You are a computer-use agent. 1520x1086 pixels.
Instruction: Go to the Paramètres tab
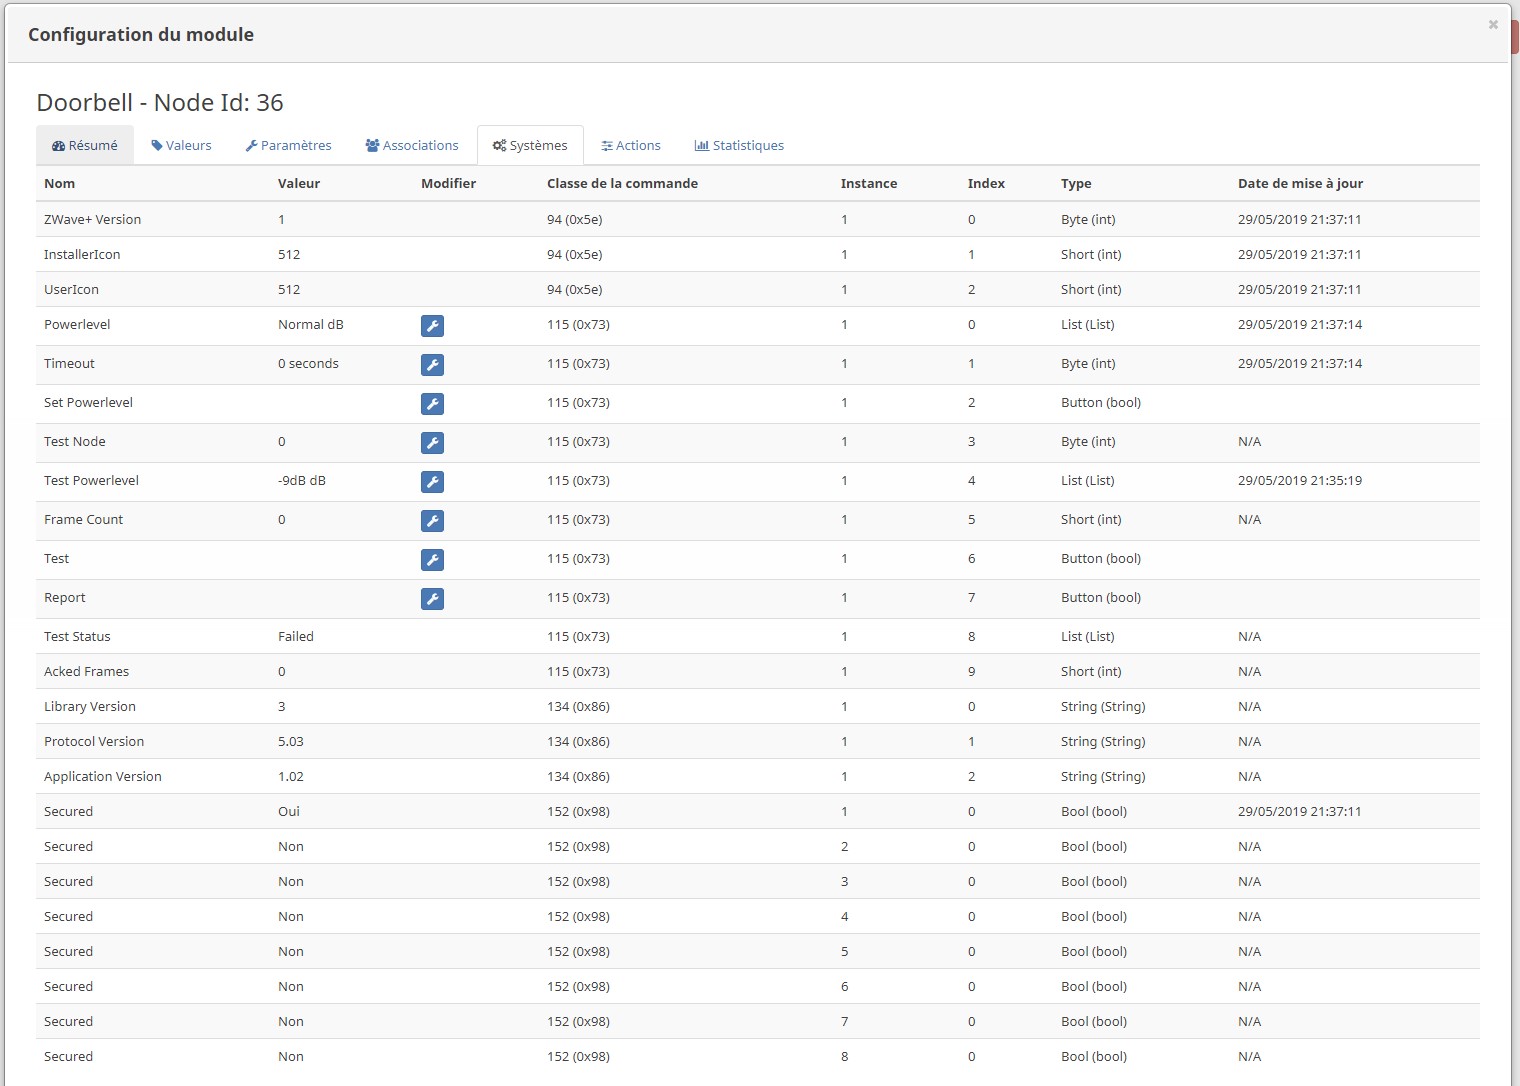click(288, 145)
